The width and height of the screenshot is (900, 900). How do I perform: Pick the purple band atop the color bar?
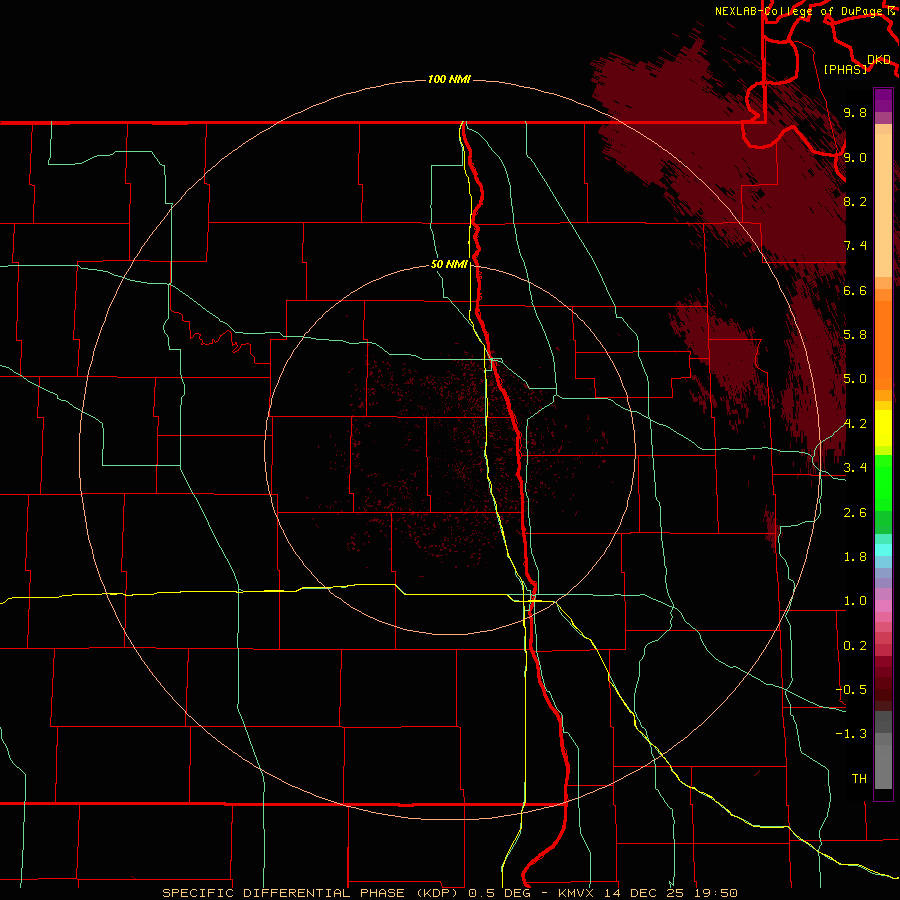pyautogui.click(x=883, y=100)
